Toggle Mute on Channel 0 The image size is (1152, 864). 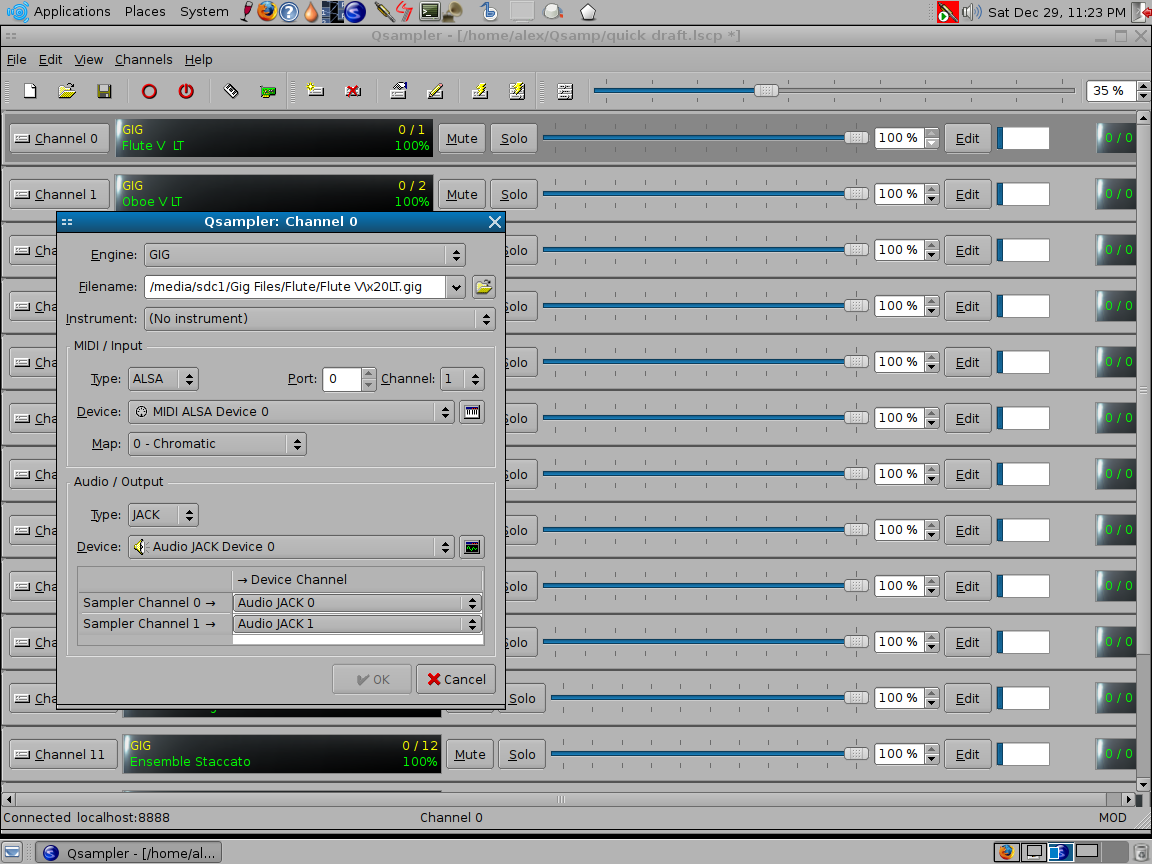pos(462,138)
